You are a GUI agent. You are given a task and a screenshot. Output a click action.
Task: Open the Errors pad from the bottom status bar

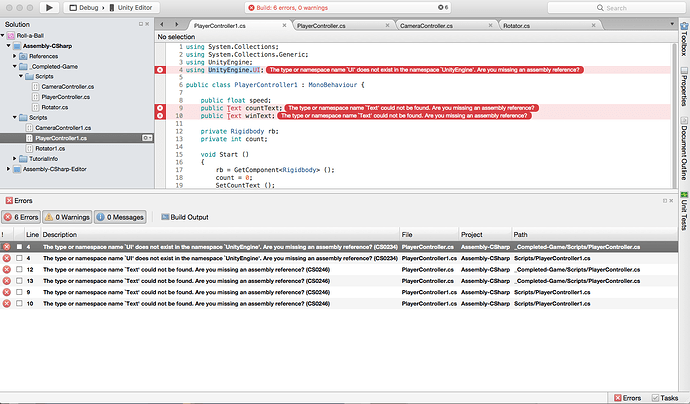click(628, 398)
